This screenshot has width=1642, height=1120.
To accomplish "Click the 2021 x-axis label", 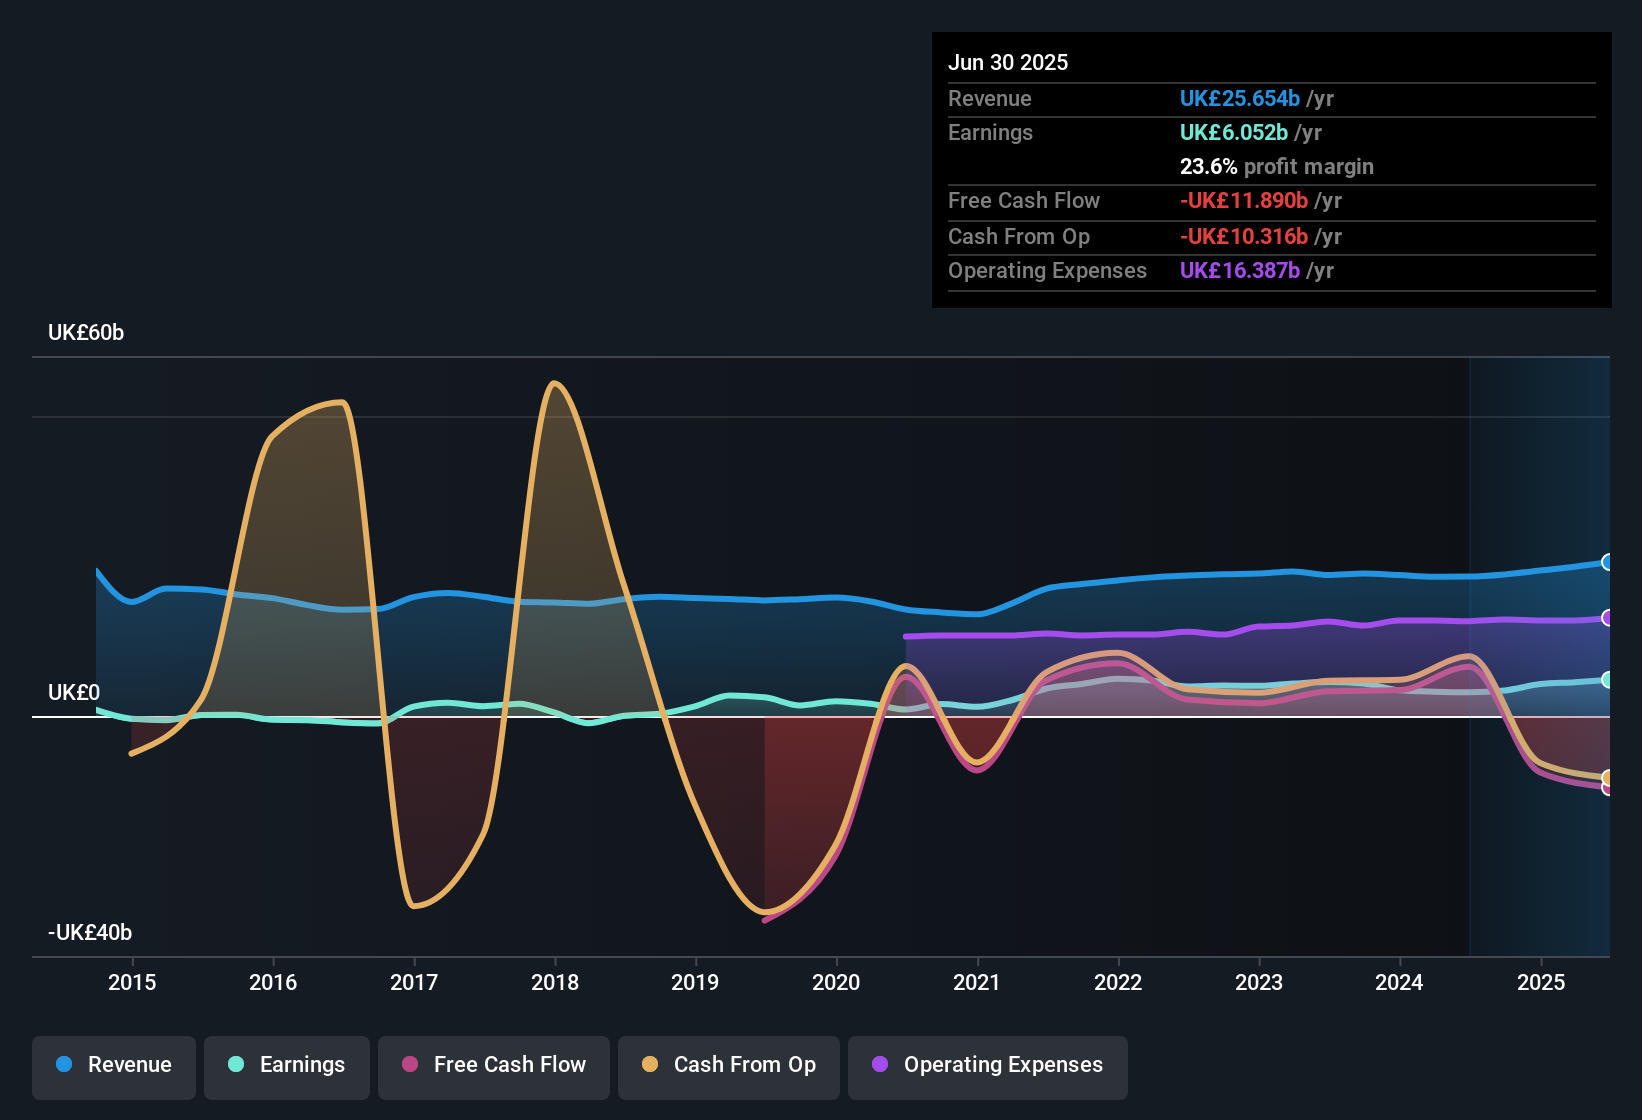I will tap(977, 982).
